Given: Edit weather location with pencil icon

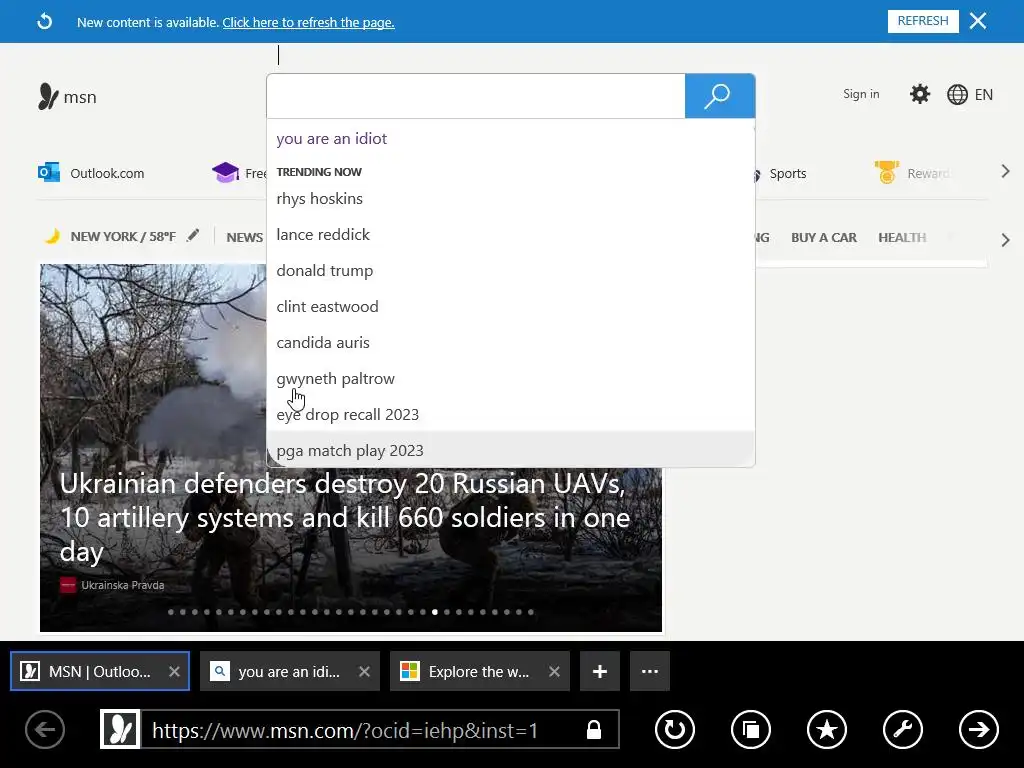Looking at the screenshot, I should click(x=193, y=235).
